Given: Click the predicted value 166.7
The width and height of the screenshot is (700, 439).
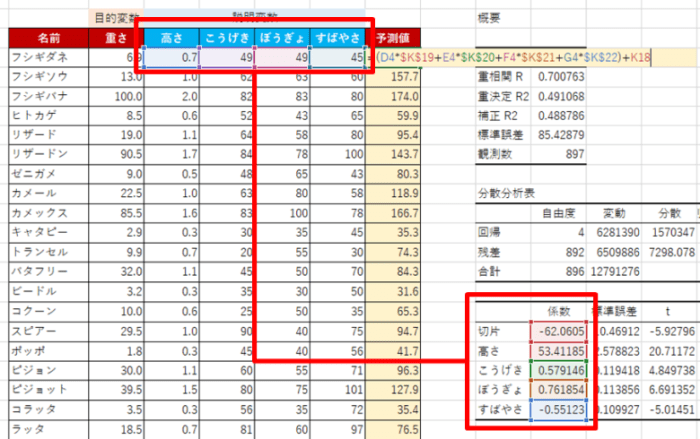Looking at the screenshot, I should coord(393,213).
